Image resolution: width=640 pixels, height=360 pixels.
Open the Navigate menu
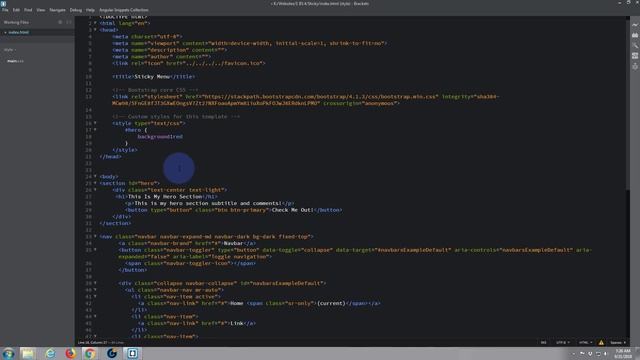click(x=58, y=10)
